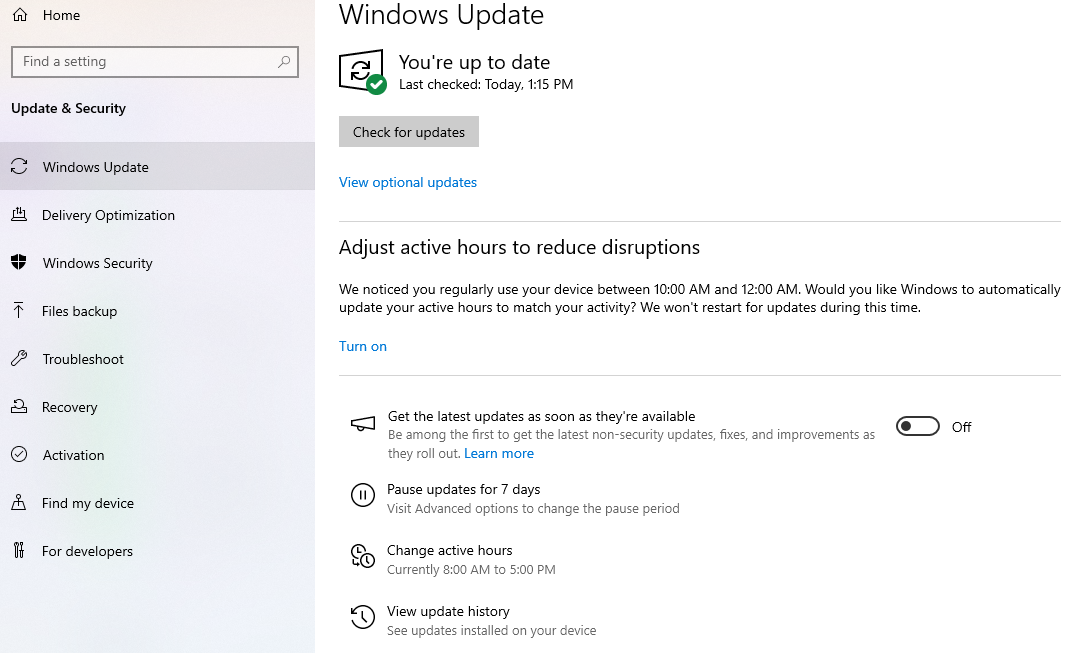Open Find my device page
The image size is (1066, 653).
point(157,503)
